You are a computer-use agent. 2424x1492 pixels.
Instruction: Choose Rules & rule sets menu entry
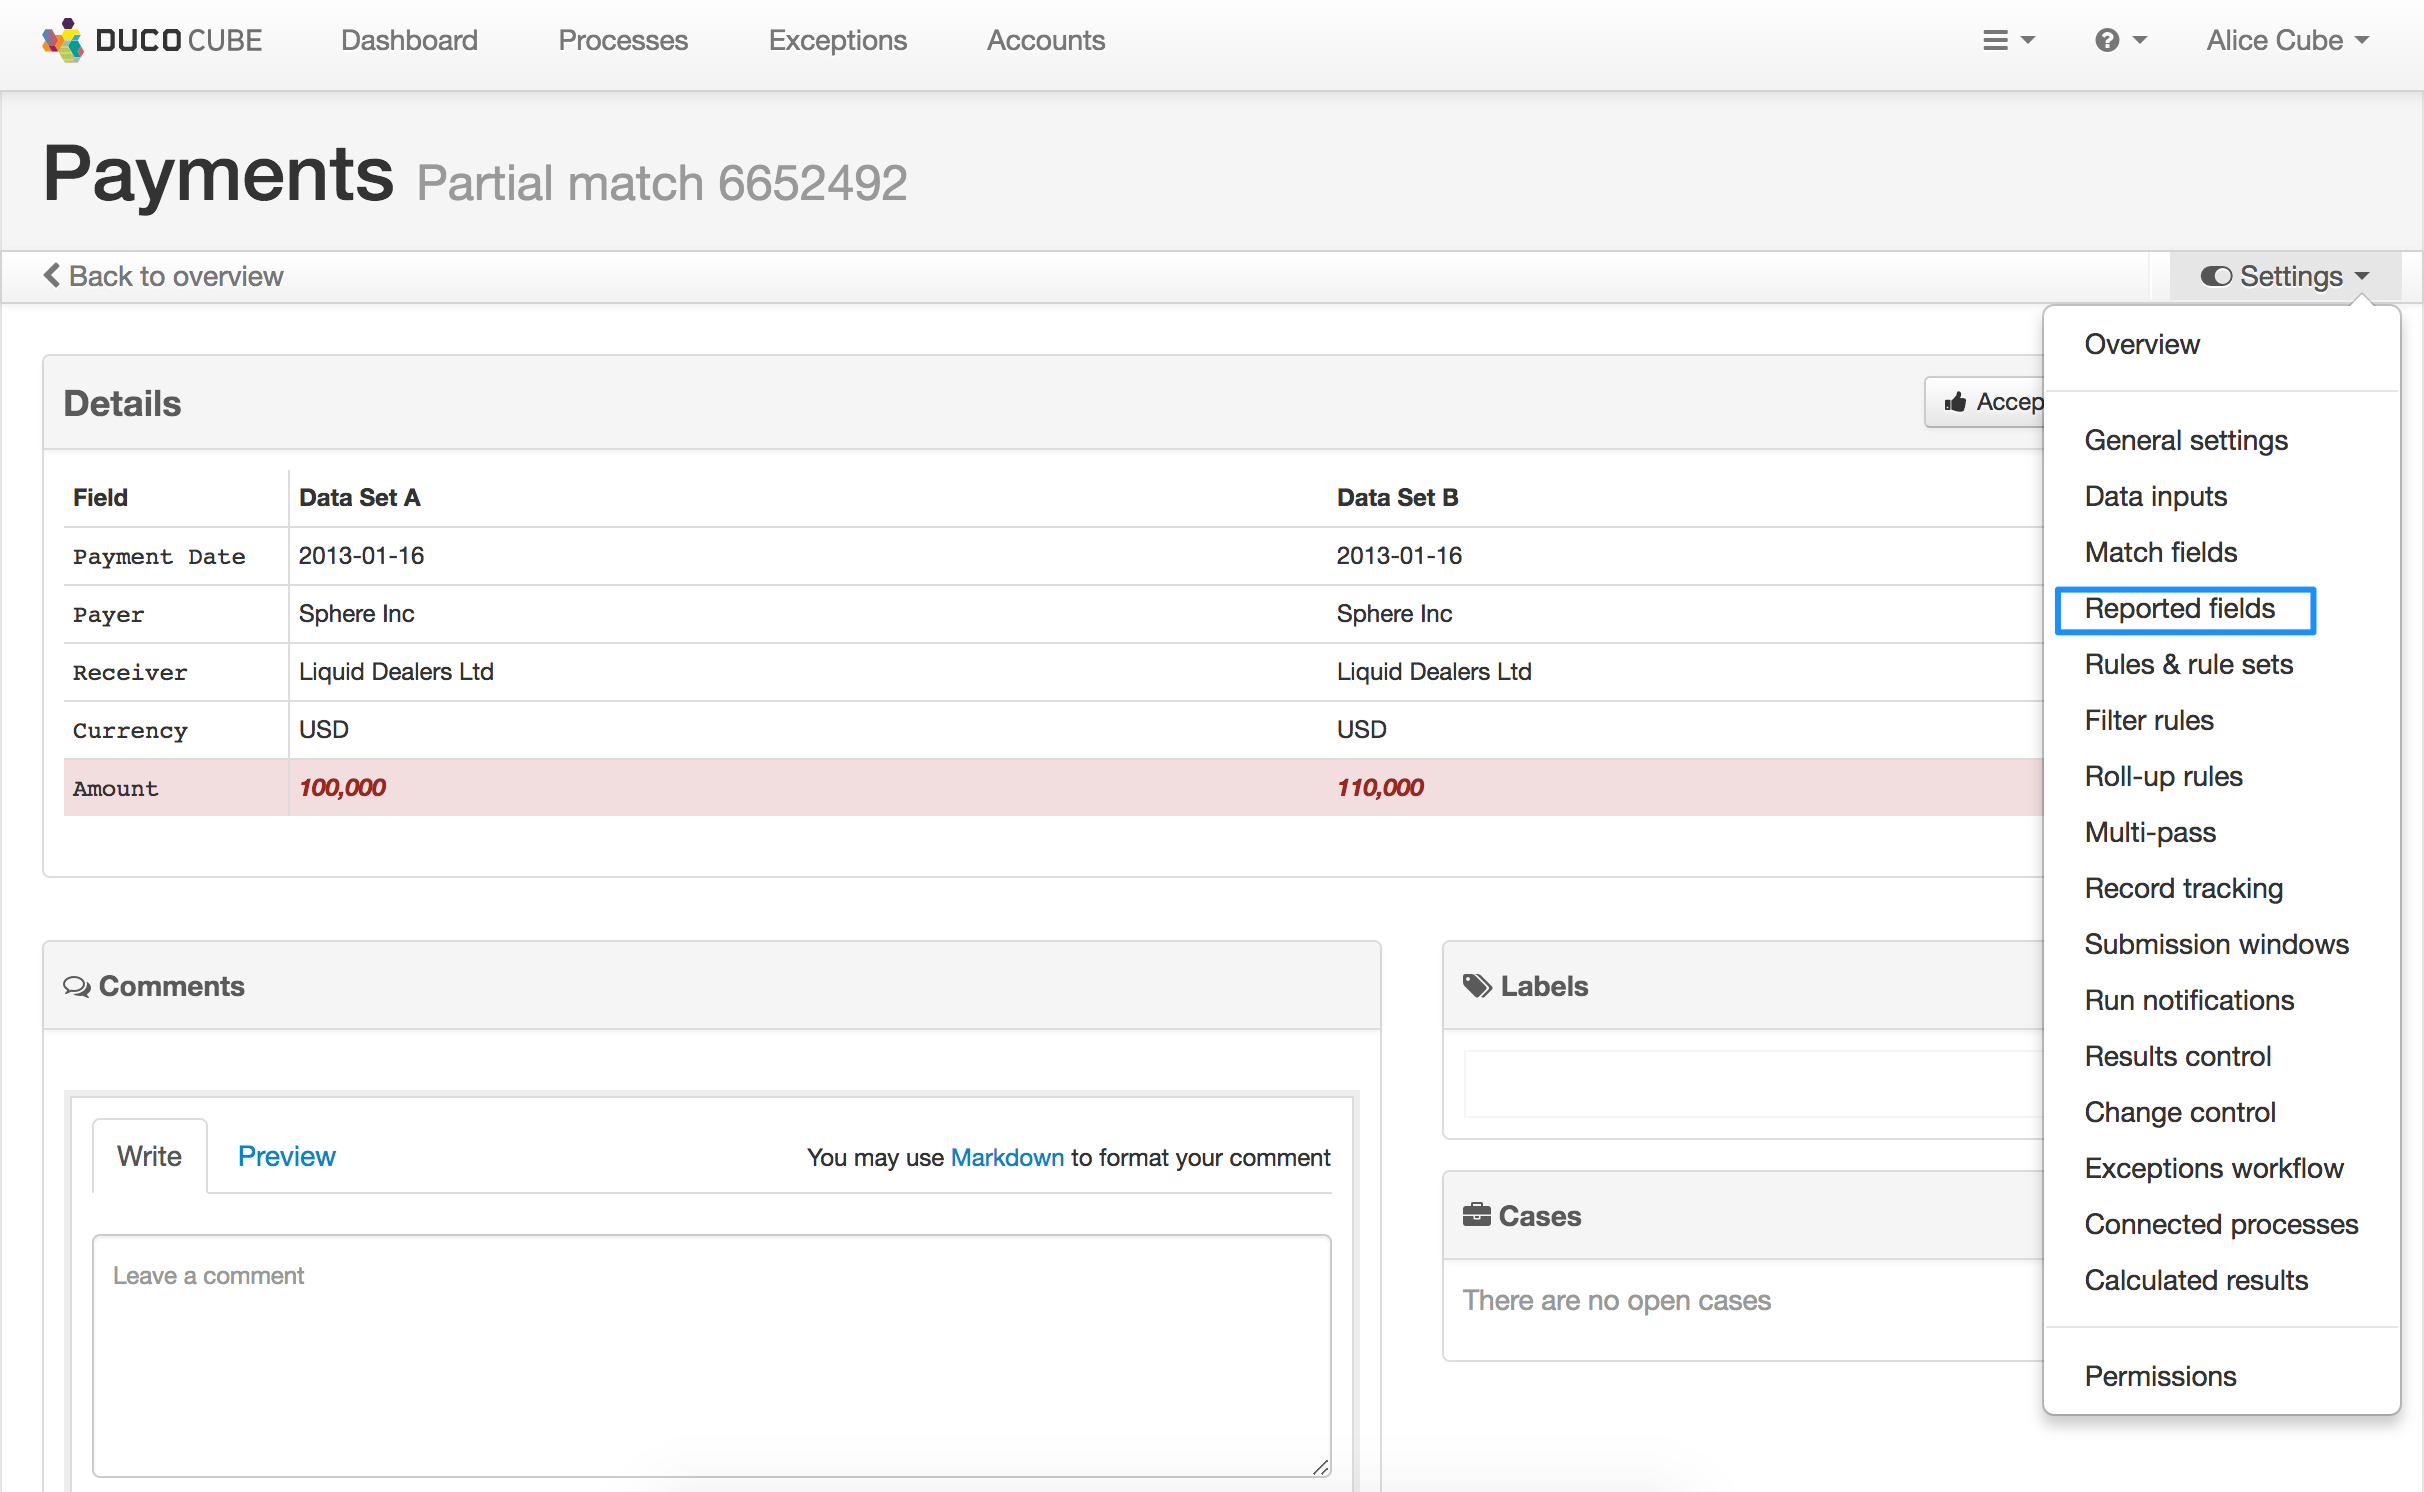2188,664
